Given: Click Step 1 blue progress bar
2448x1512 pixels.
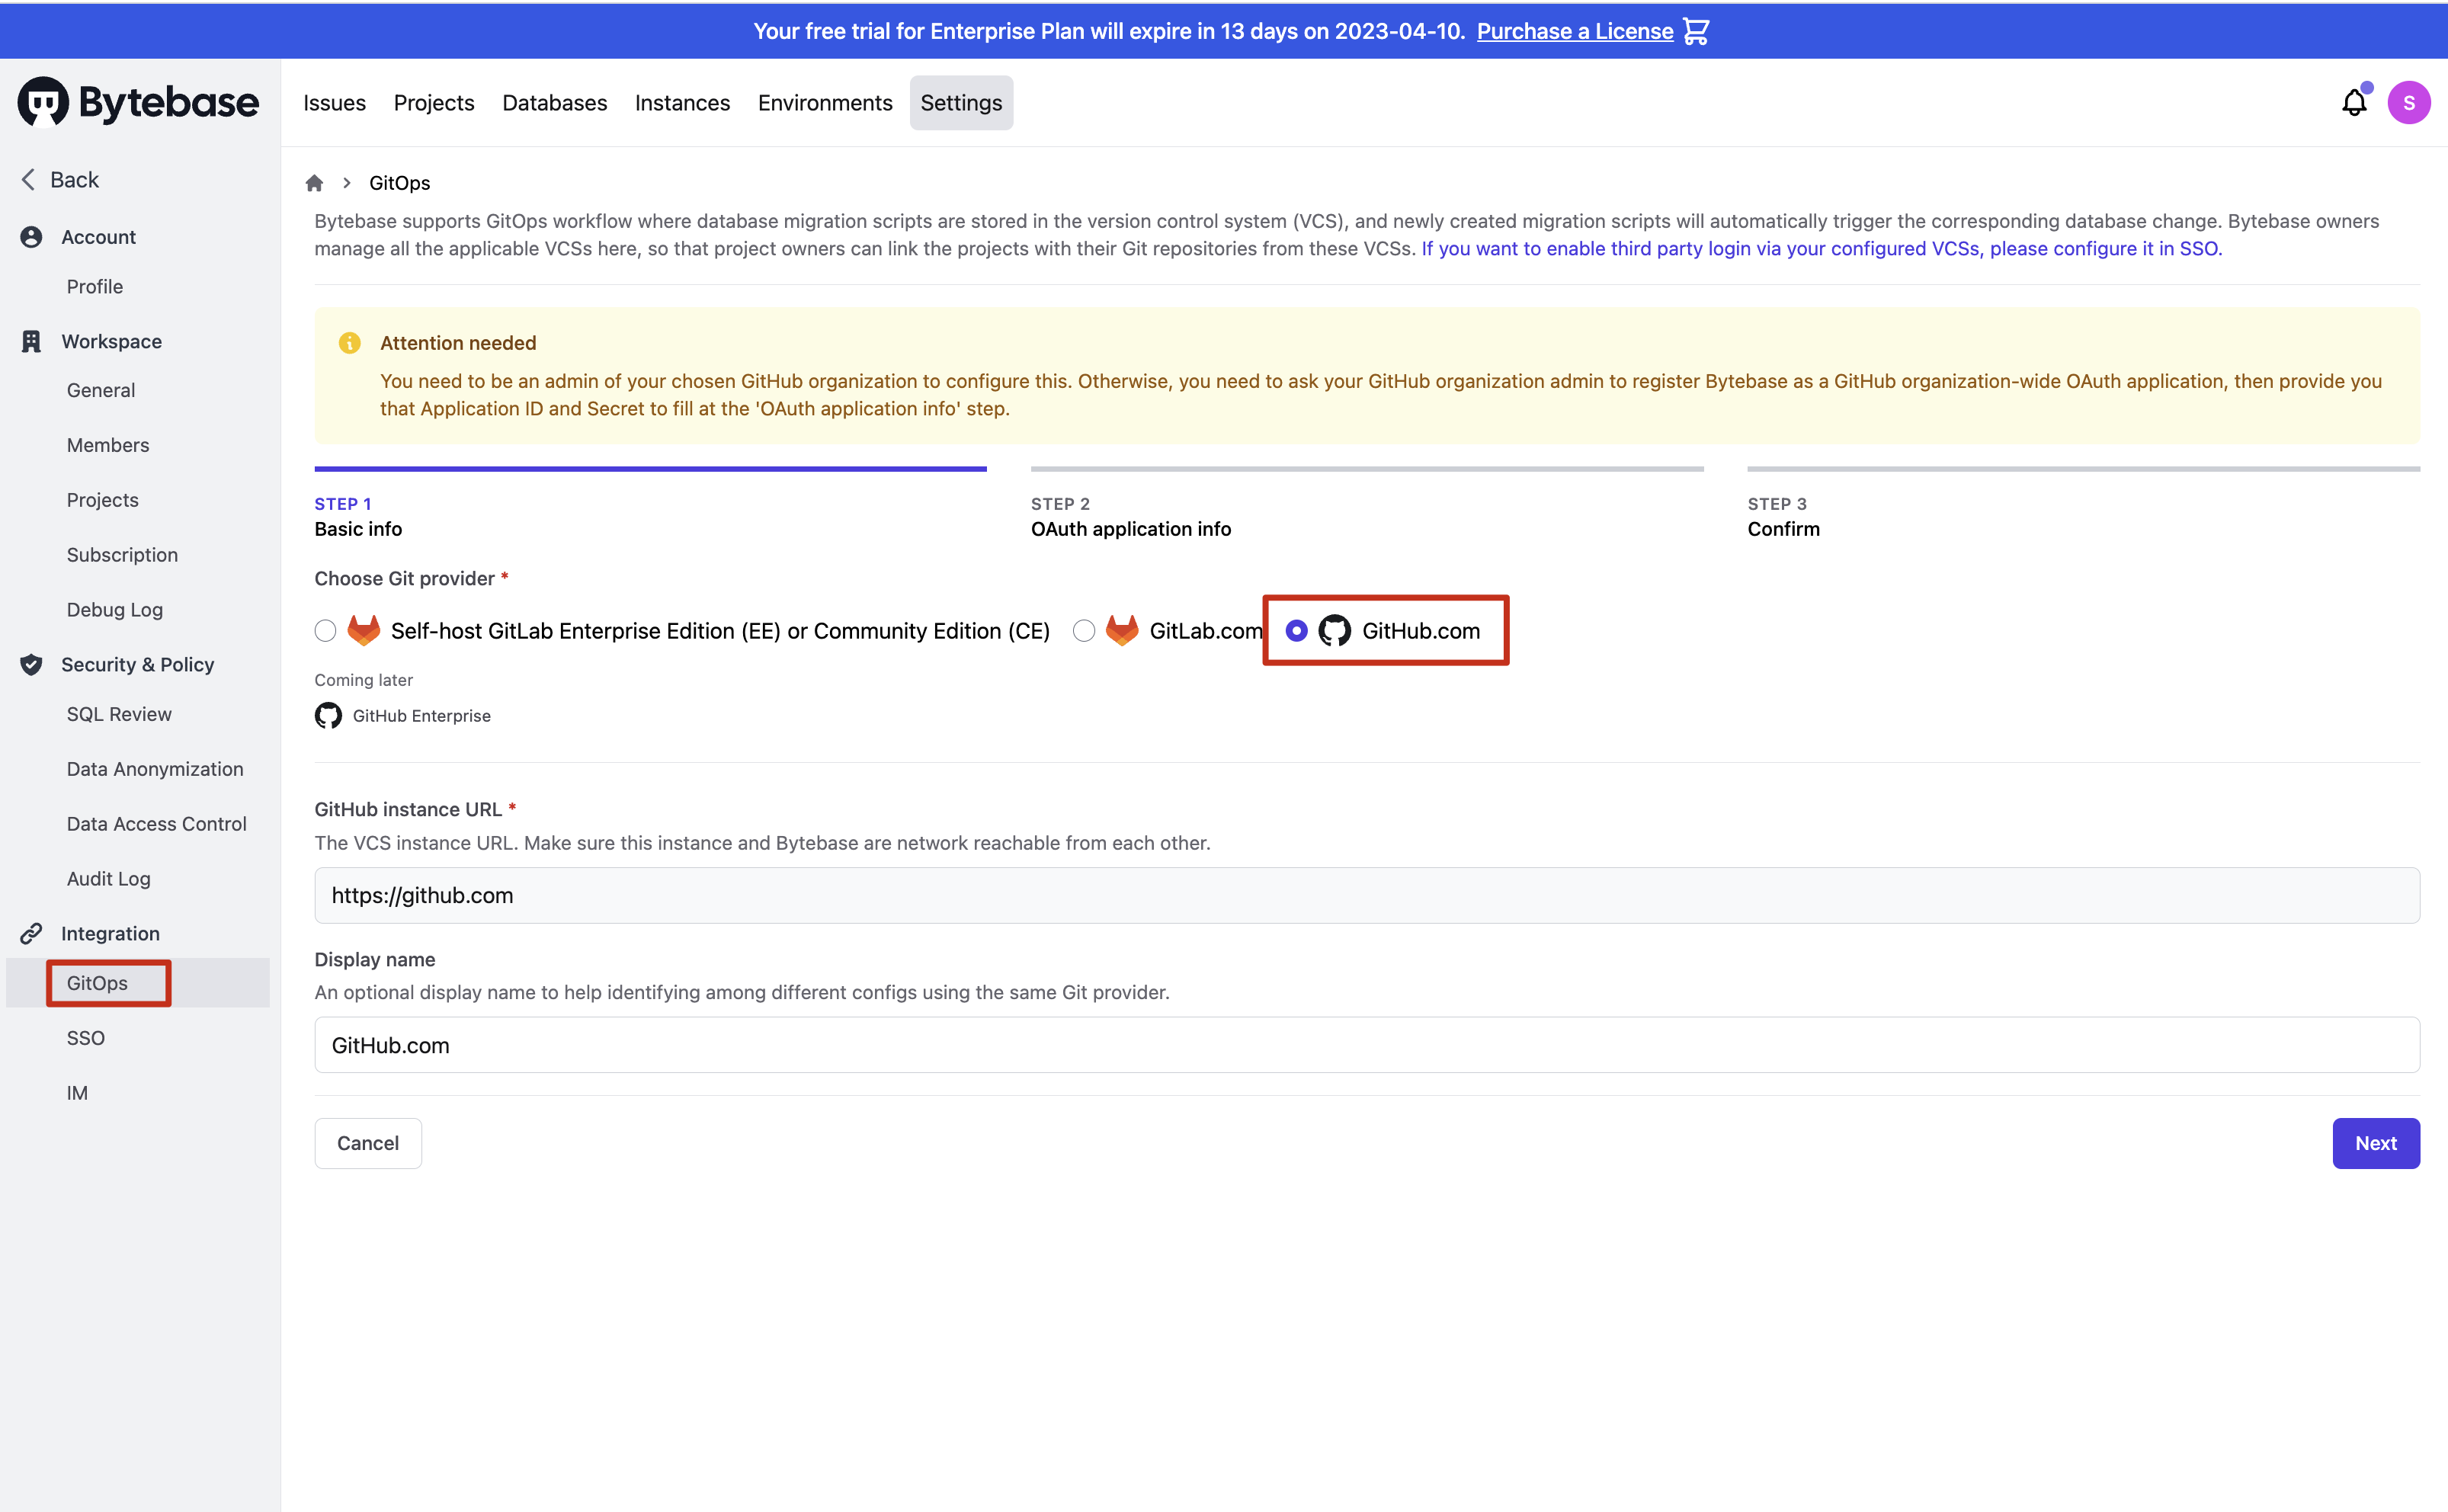Looking at the screenshot, I should tap(650, 468).
